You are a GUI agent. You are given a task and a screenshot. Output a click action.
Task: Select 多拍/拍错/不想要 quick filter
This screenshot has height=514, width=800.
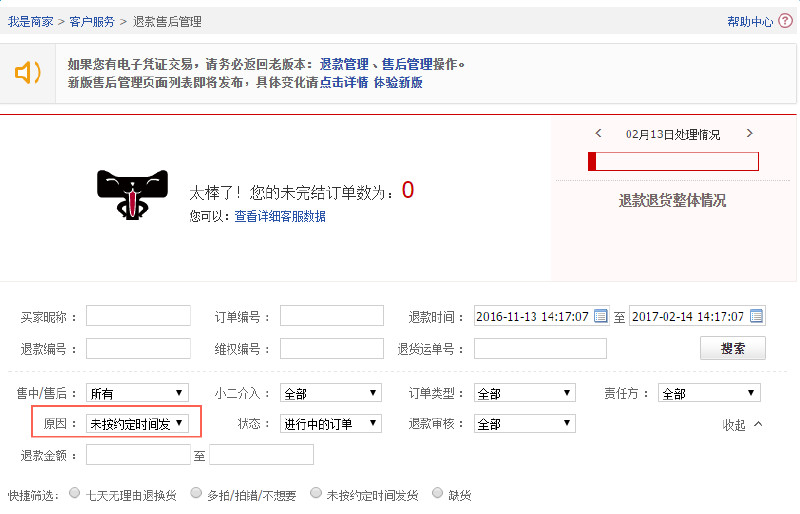(197, 494)
